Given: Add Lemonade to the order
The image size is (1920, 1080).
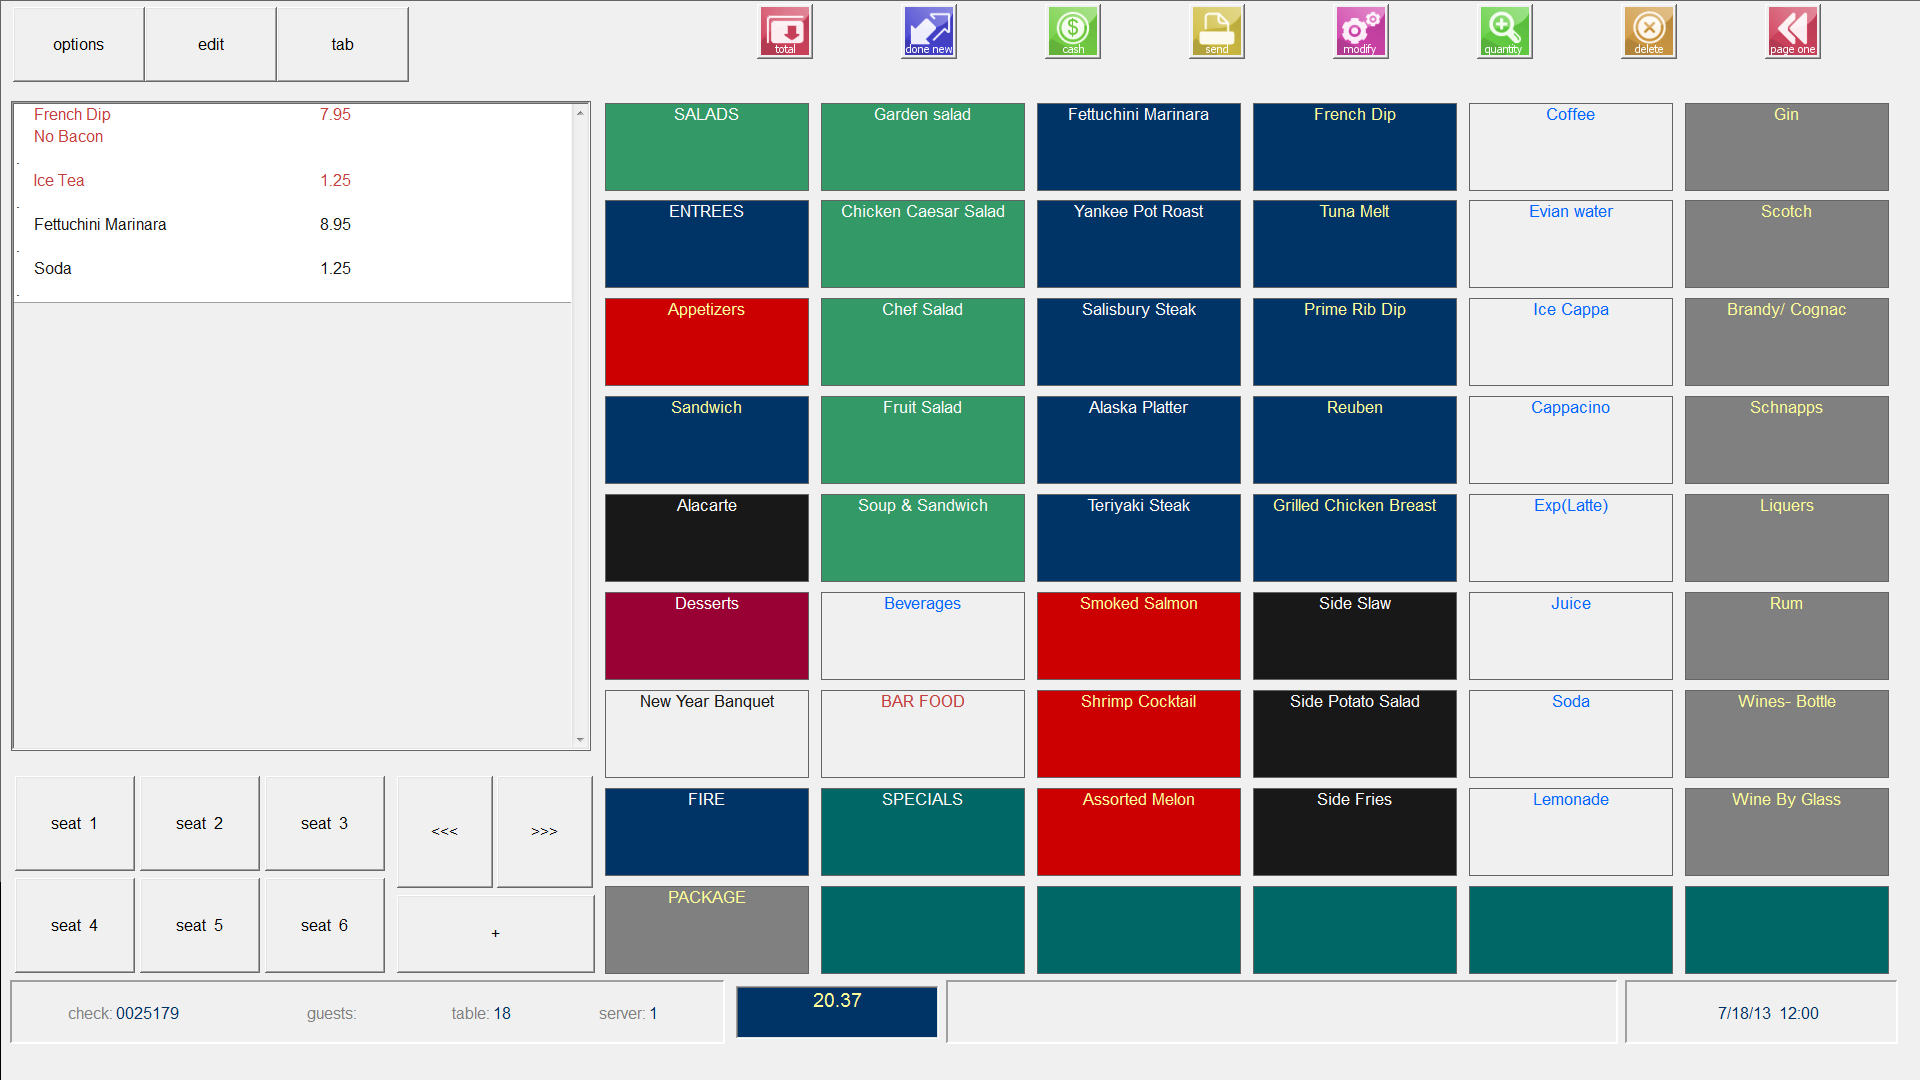Looking at the screenshot, I should pyautogui.click(x=1571, y=832).
